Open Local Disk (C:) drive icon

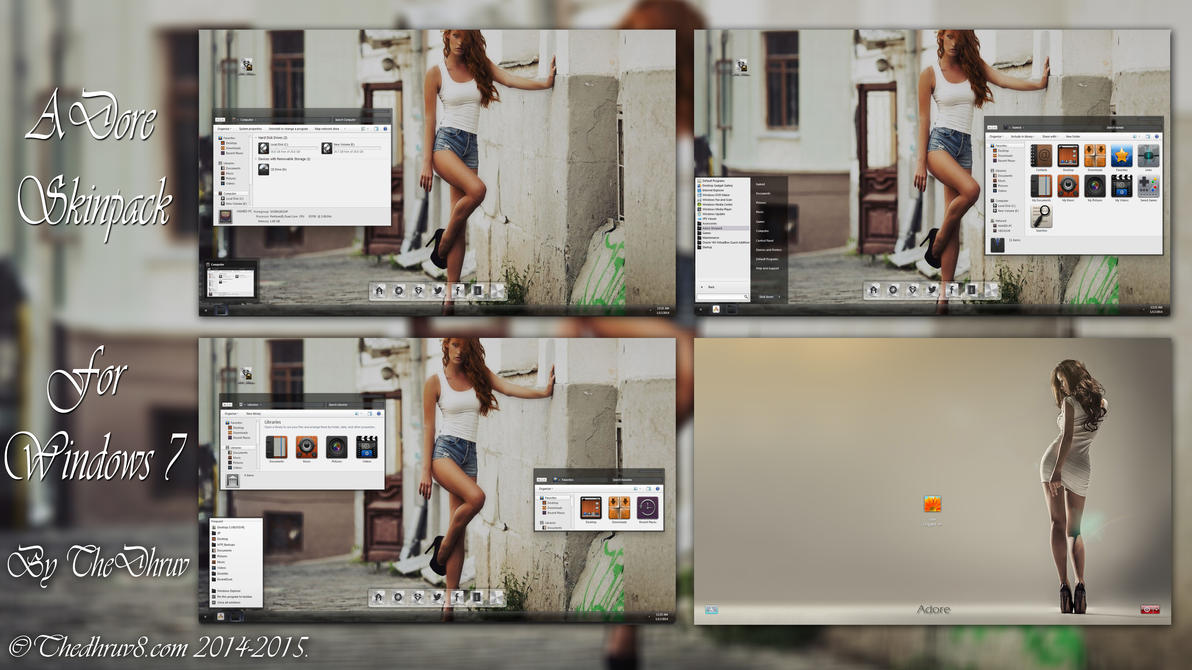coord(264,148)
